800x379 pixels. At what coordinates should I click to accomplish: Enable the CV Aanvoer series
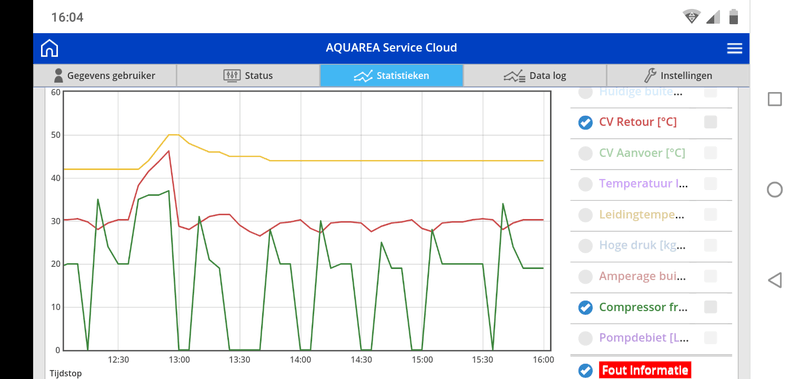tap(585, 153)
